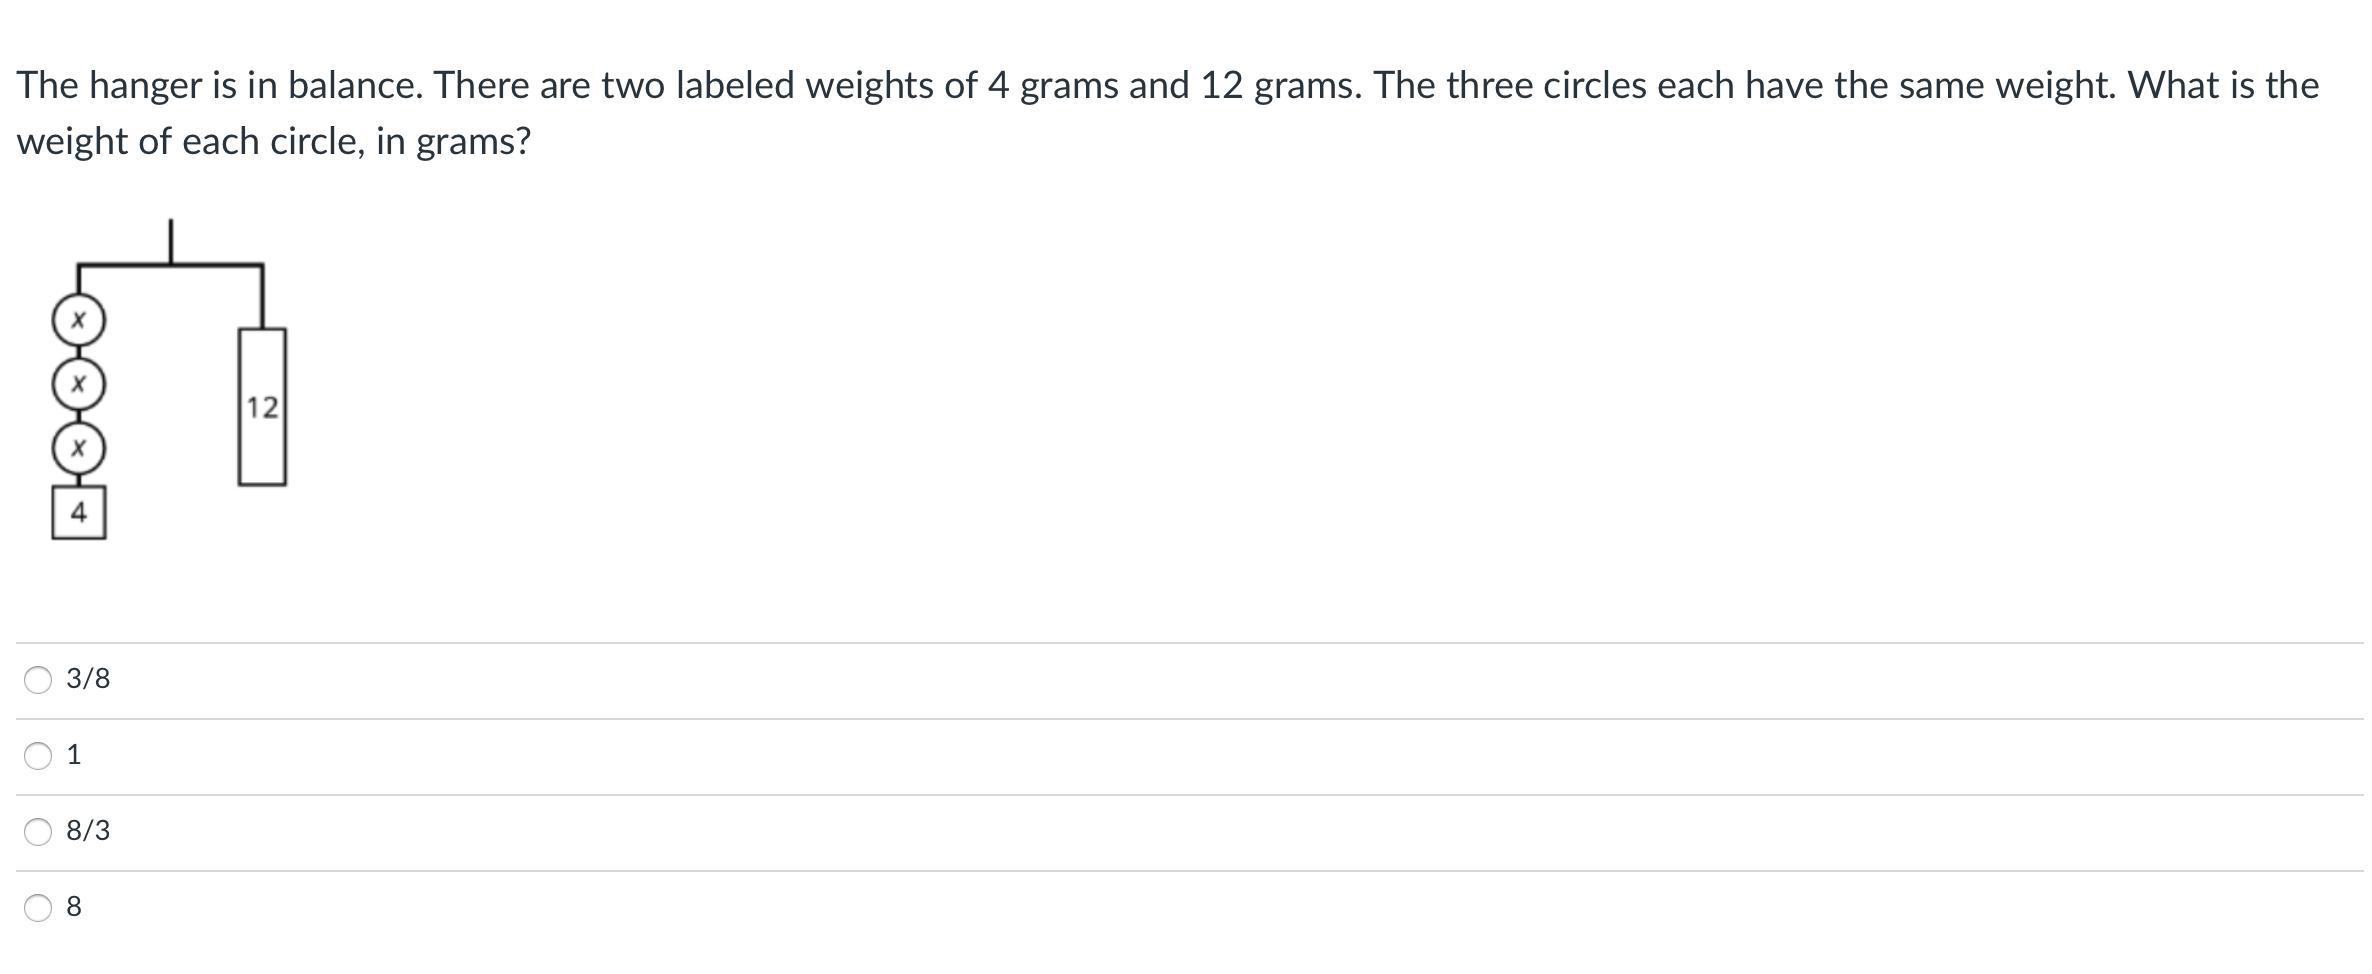
Task: Click the string holding the 12 weight
Action: (262, 297)
